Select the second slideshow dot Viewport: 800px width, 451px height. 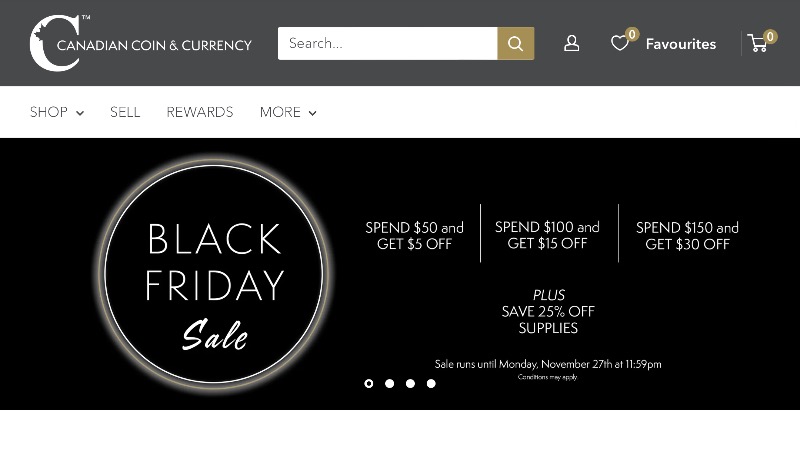pyautogui.click(x=390, y=383)
